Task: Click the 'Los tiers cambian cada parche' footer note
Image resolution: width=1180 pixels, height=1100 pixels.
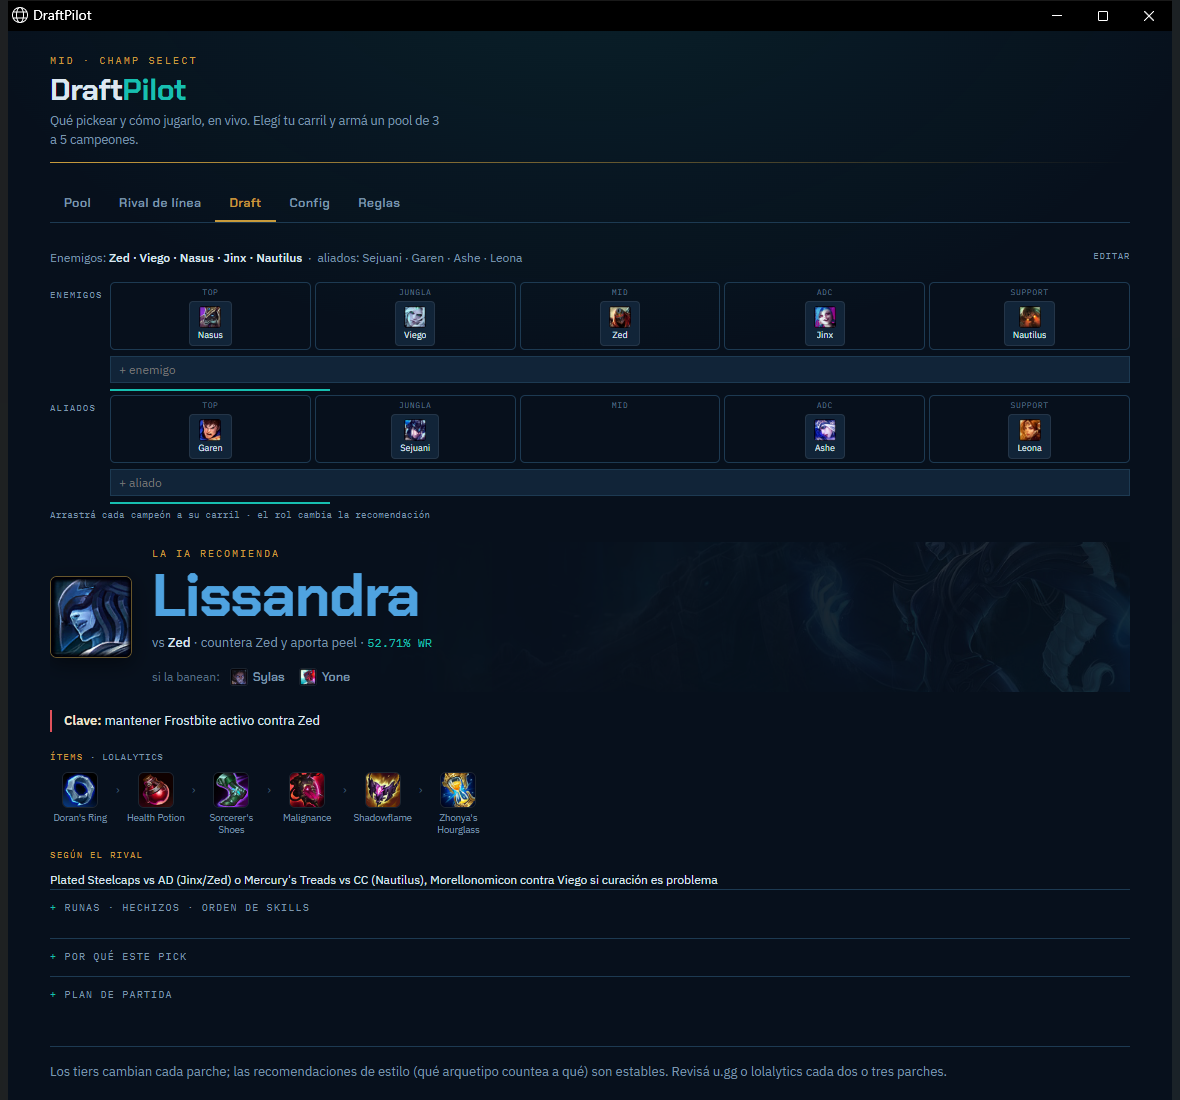Action: 498,1071
